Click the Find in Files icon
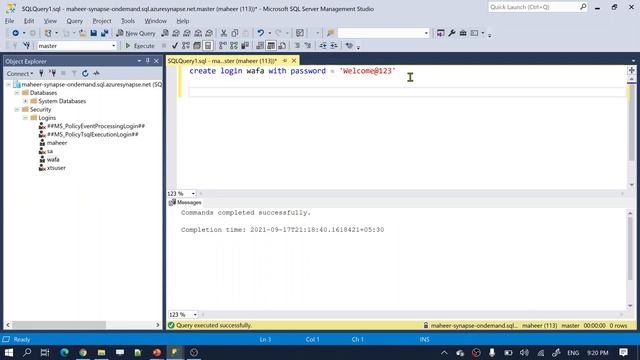 (x=331, y=33)
